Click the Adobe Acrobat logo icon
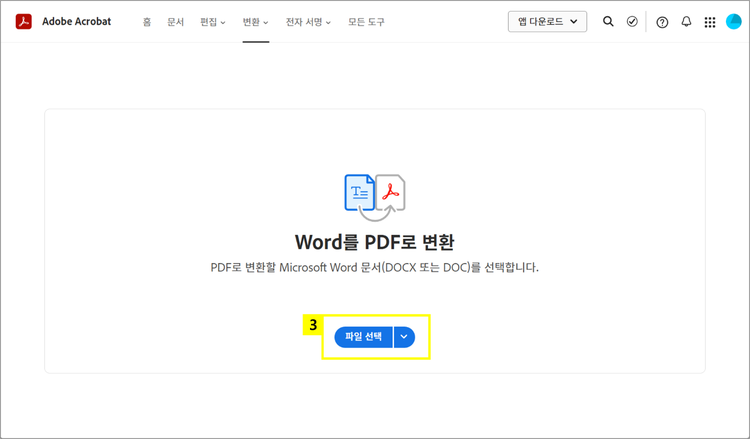The image size is (750, 439). coord(23,22)
